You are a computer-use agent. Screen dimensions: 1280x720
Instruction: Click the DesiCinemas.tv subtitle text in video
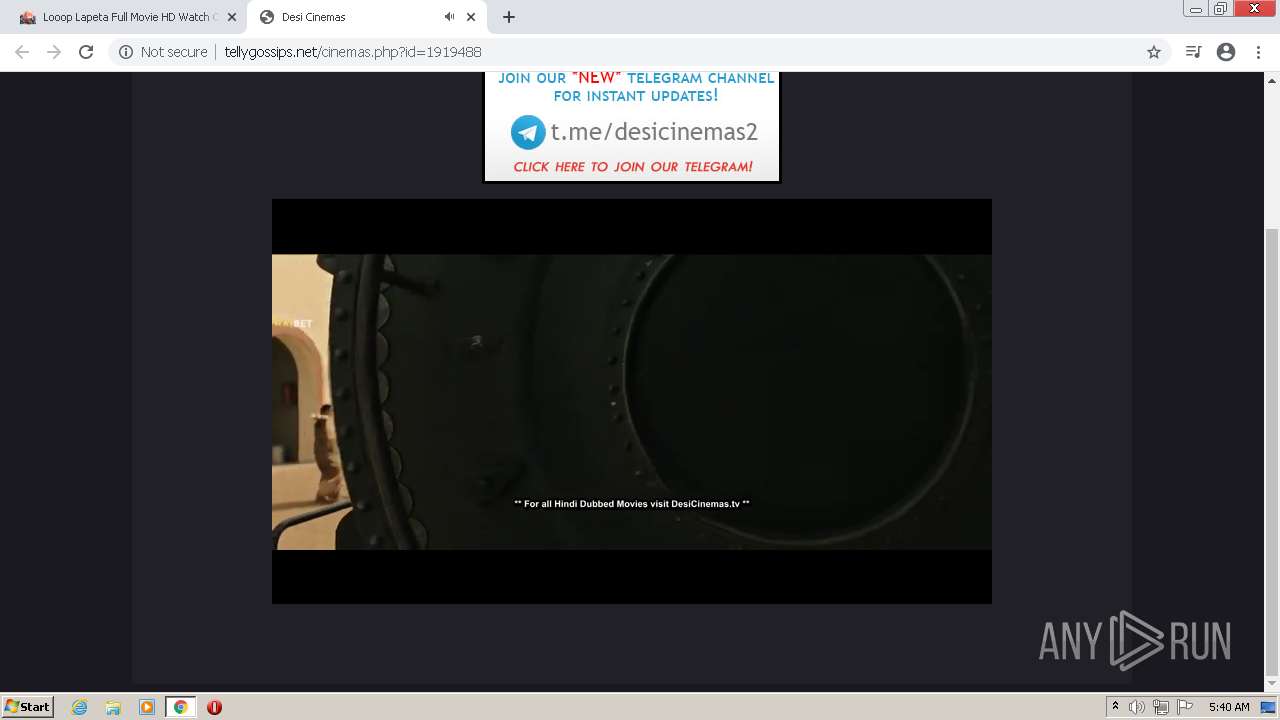[632, 504]
